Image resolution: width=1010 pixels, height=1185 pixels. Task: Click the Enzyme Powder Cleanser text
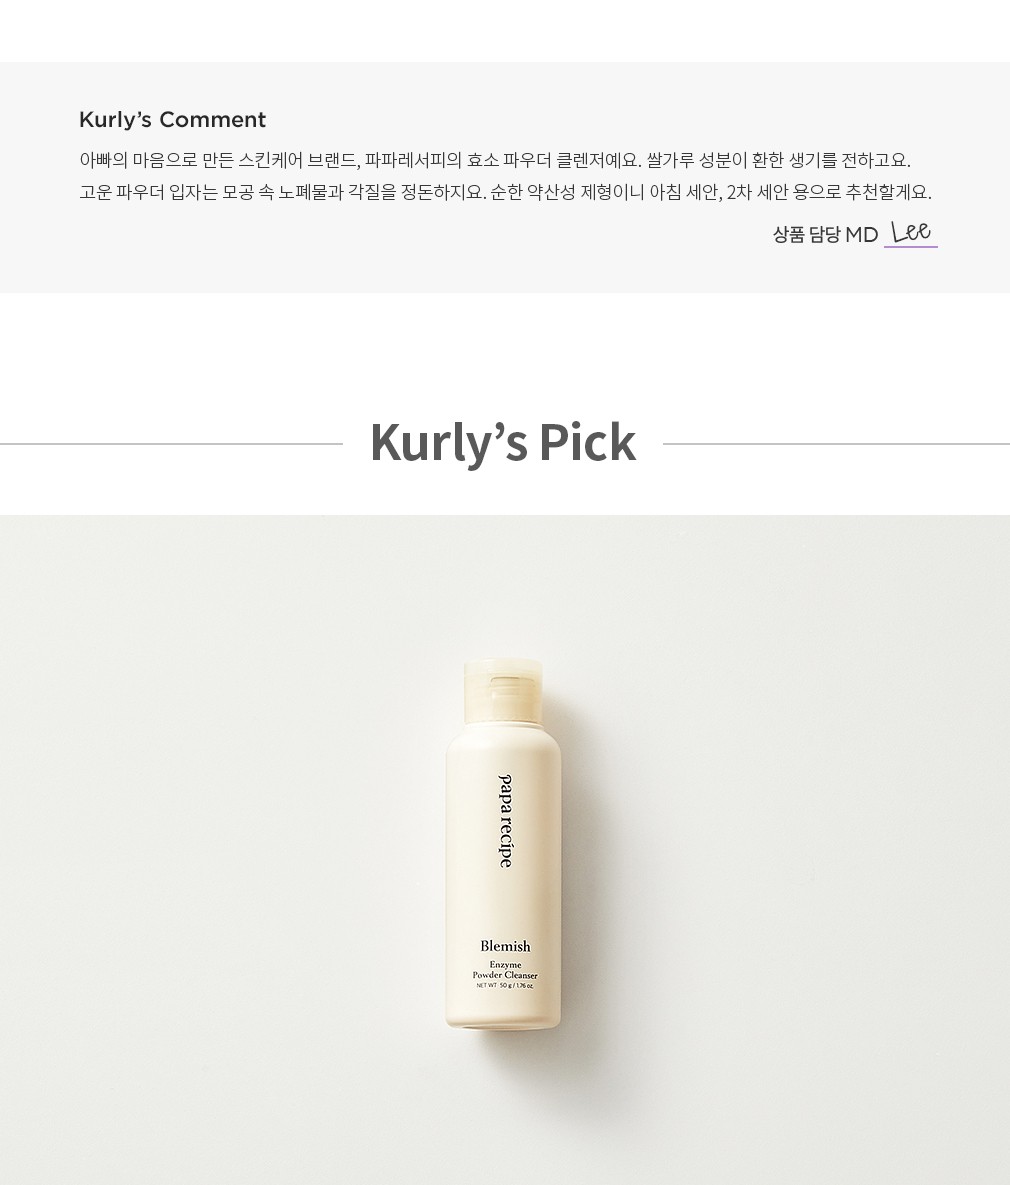505,970
